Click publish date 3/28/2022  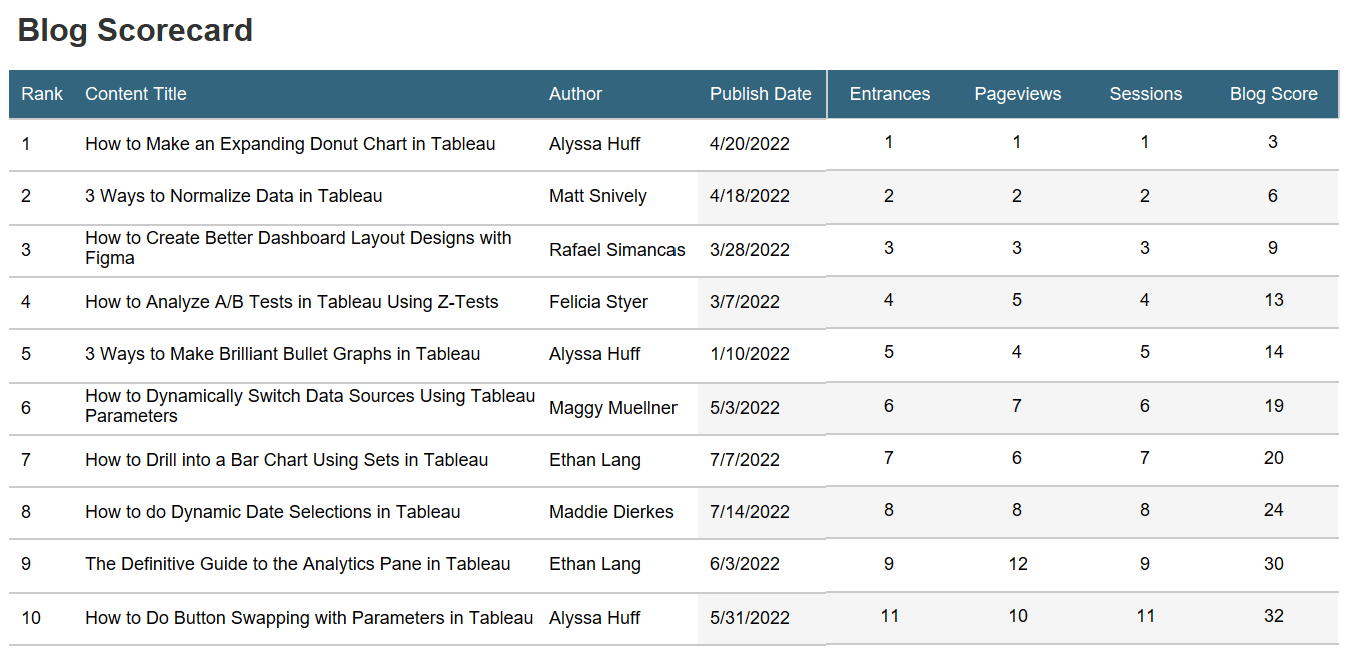click(x=750, y=250)
